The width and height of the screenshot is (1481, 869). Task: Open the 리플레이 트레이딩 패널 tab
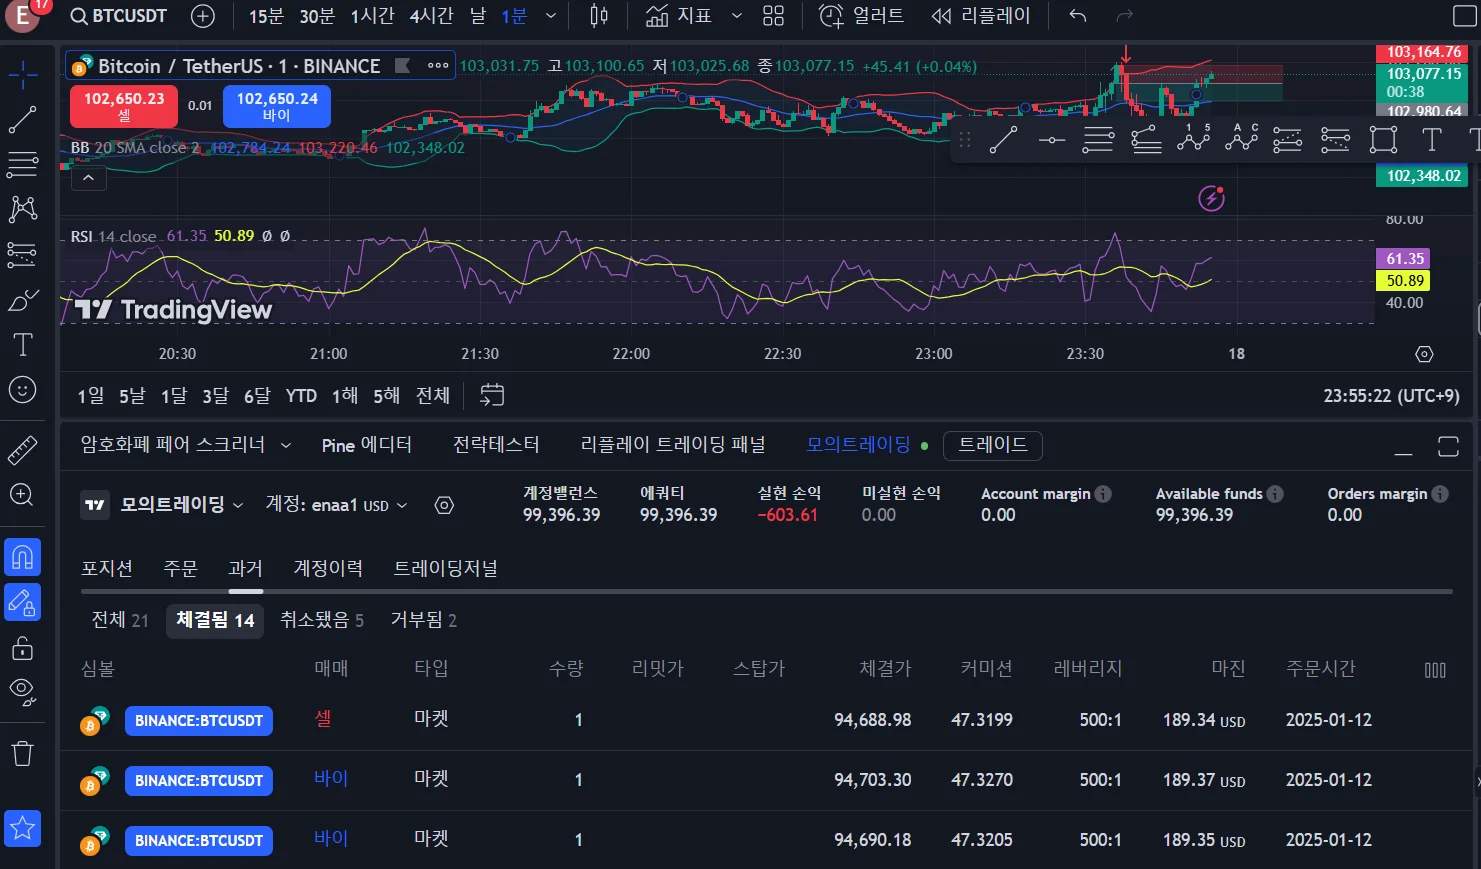pos(673,445)
